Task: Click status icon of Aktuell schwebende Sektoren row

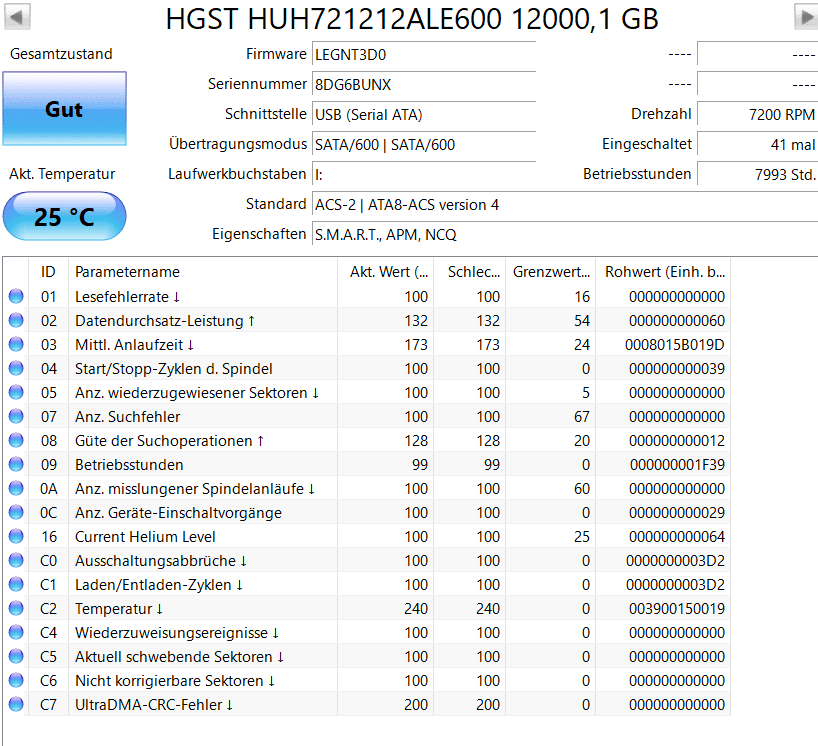Action: click(x=16, y=656)
